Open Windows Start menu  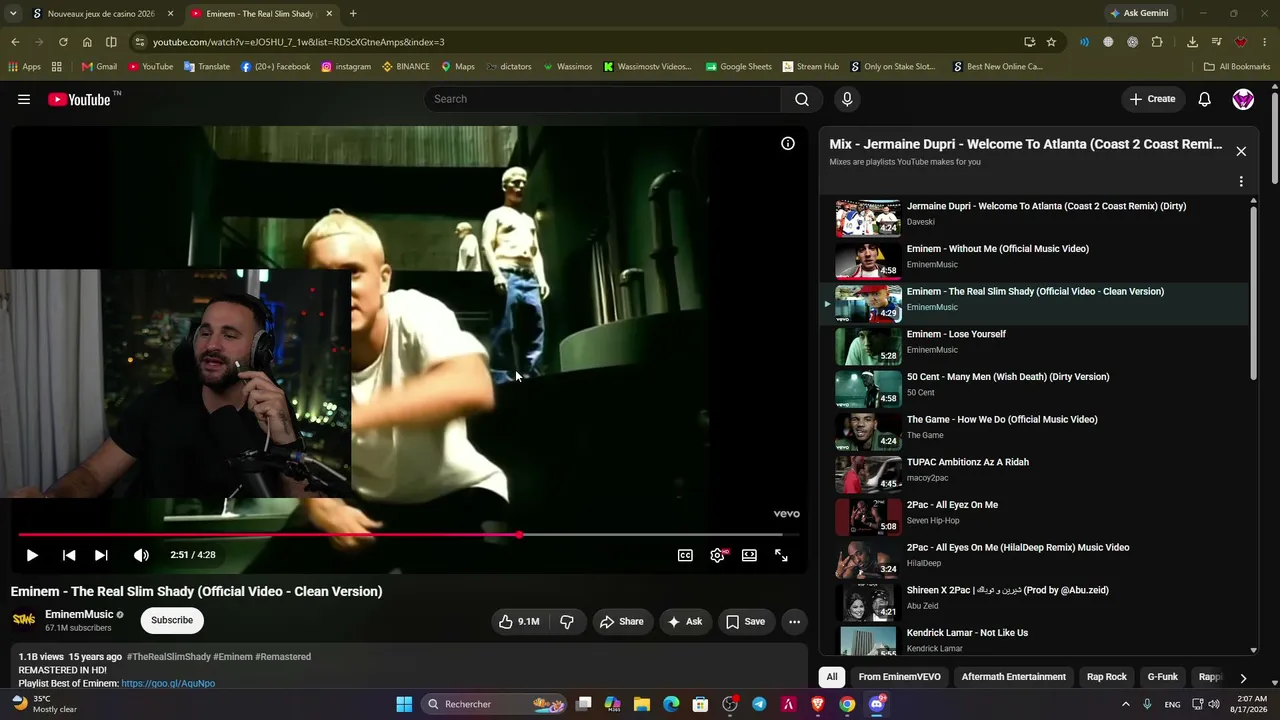pyautogui.click(x=404, y=704)
